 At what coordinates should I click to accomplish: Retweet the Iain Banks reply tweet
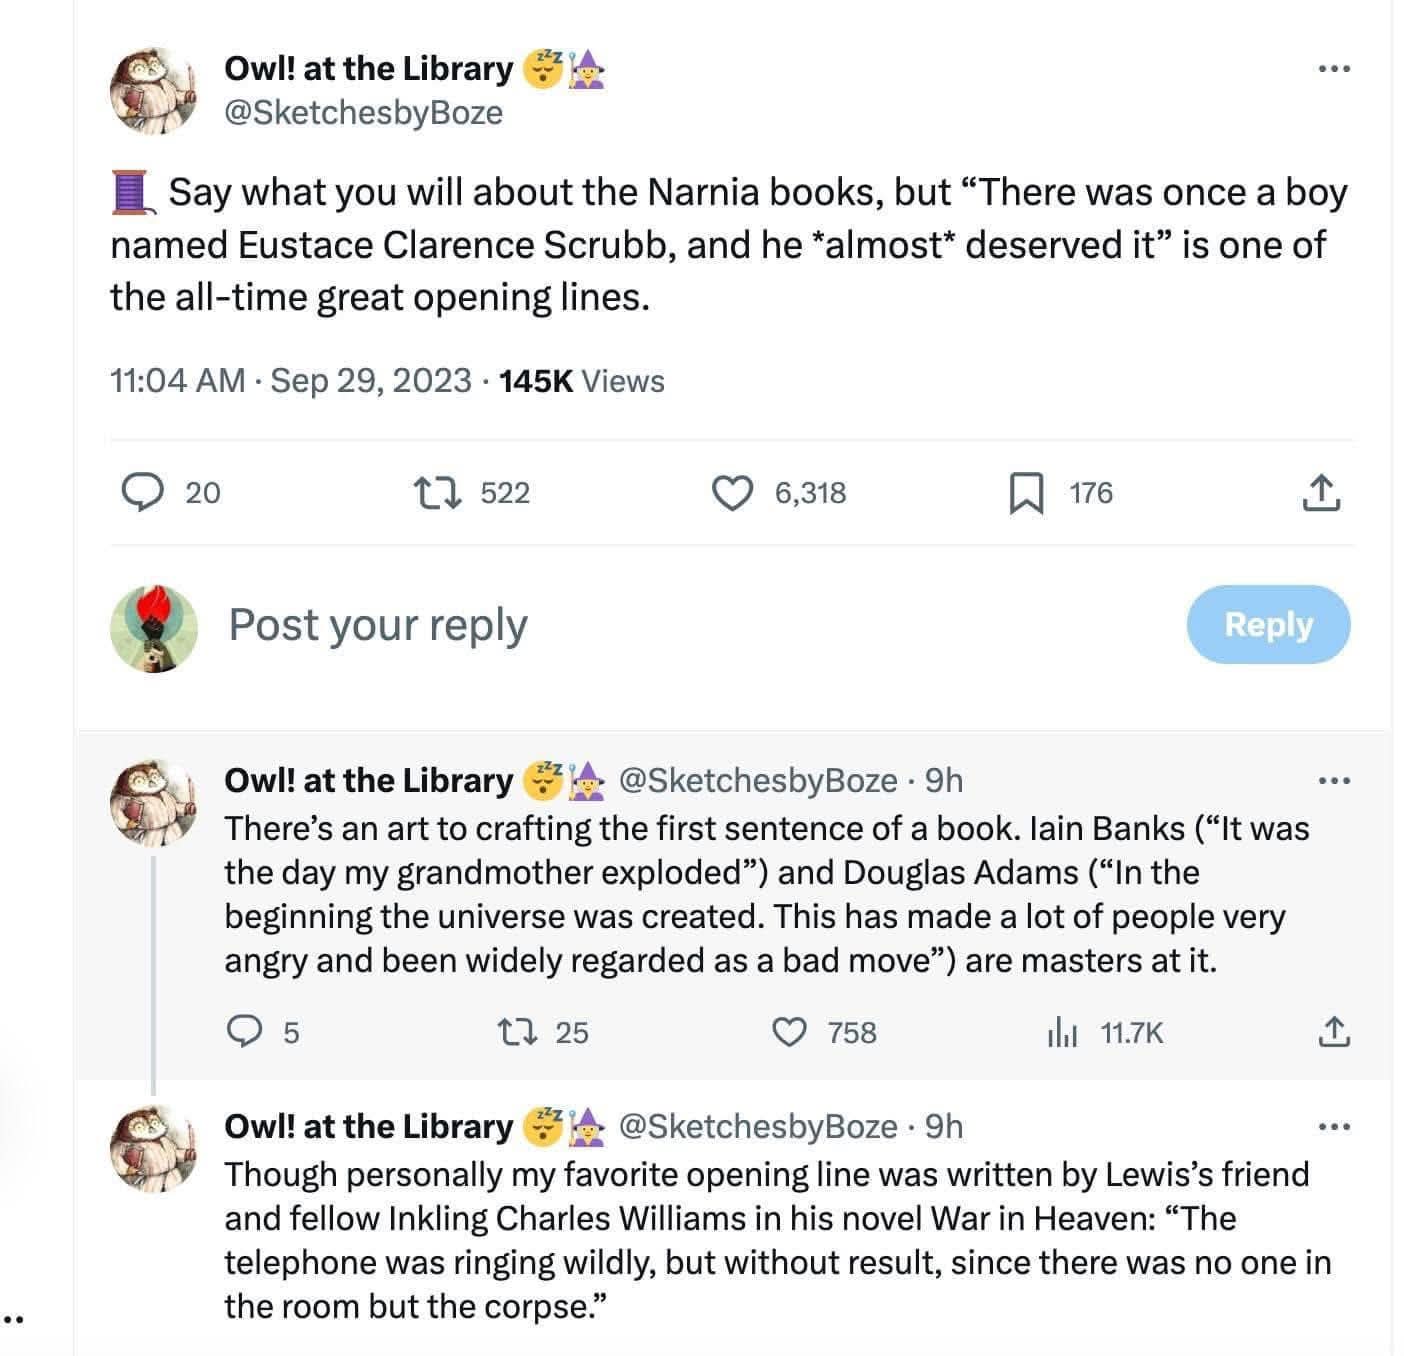513,1031
